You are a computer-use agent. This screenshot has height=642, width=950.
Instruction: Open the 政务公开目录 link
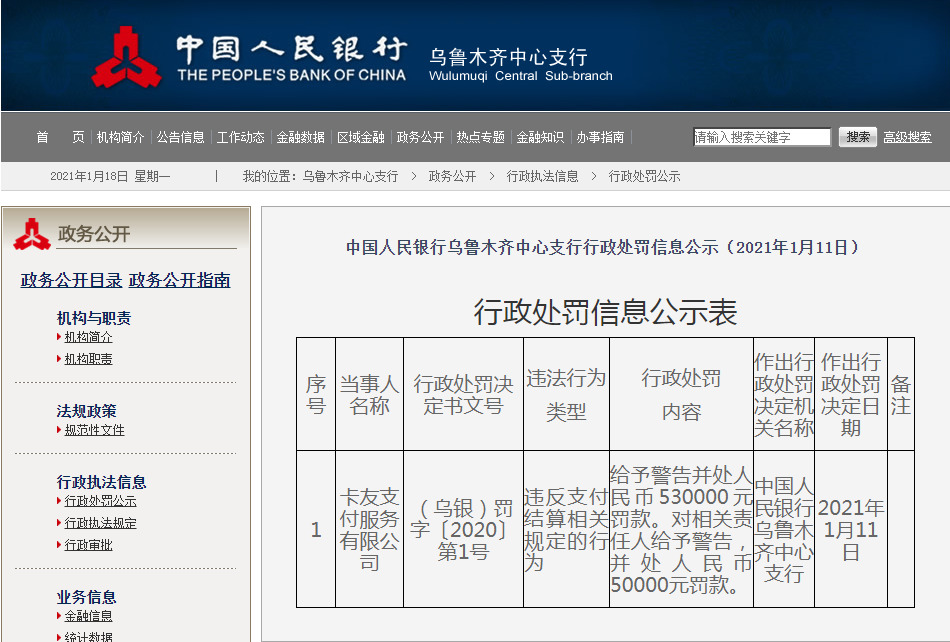(x=71, y=280)
